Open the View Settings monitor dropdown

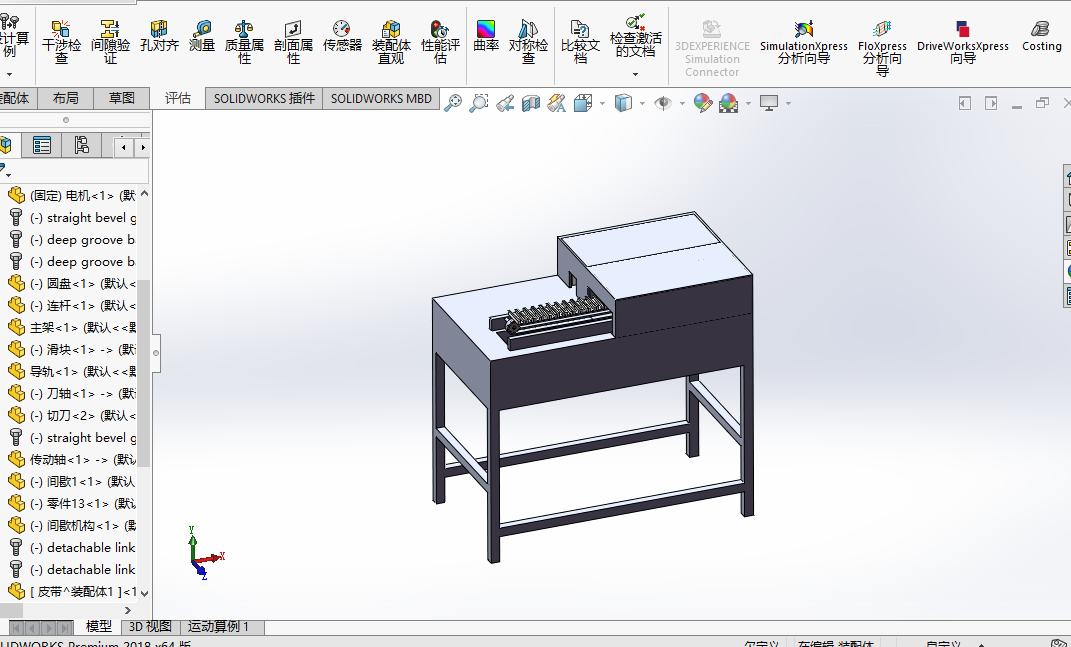(788, 103)
